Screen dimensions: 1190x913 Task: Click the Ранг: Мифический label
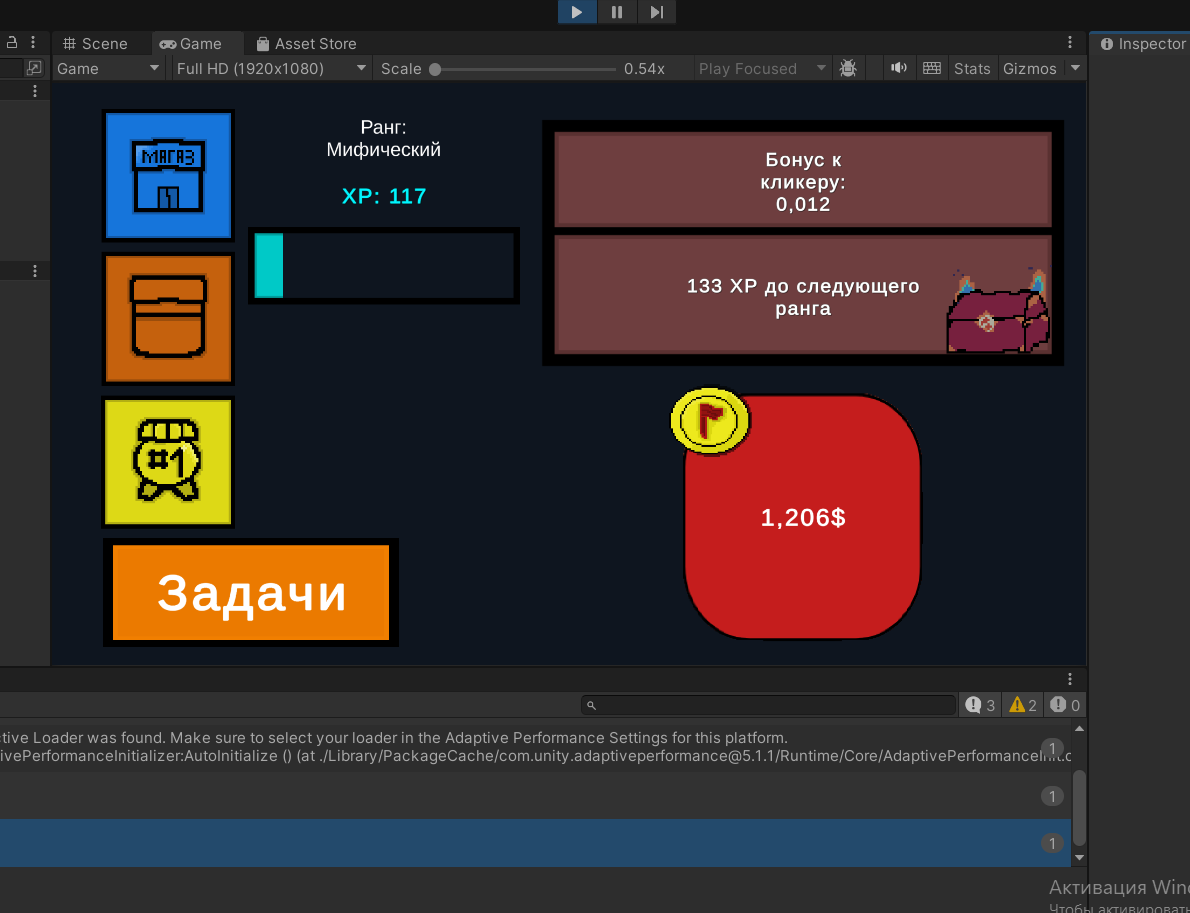coord(384,139)
